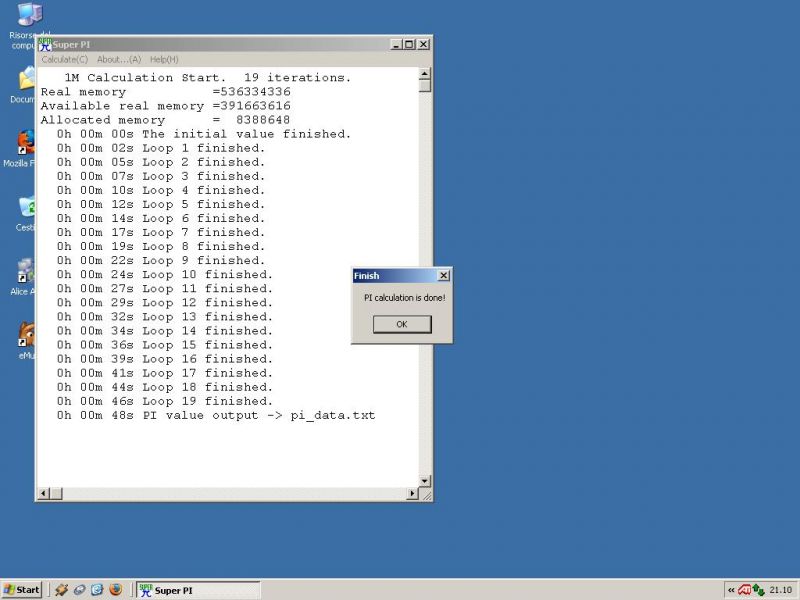
Task: Click the network activity tray icon
Action: 759,590
